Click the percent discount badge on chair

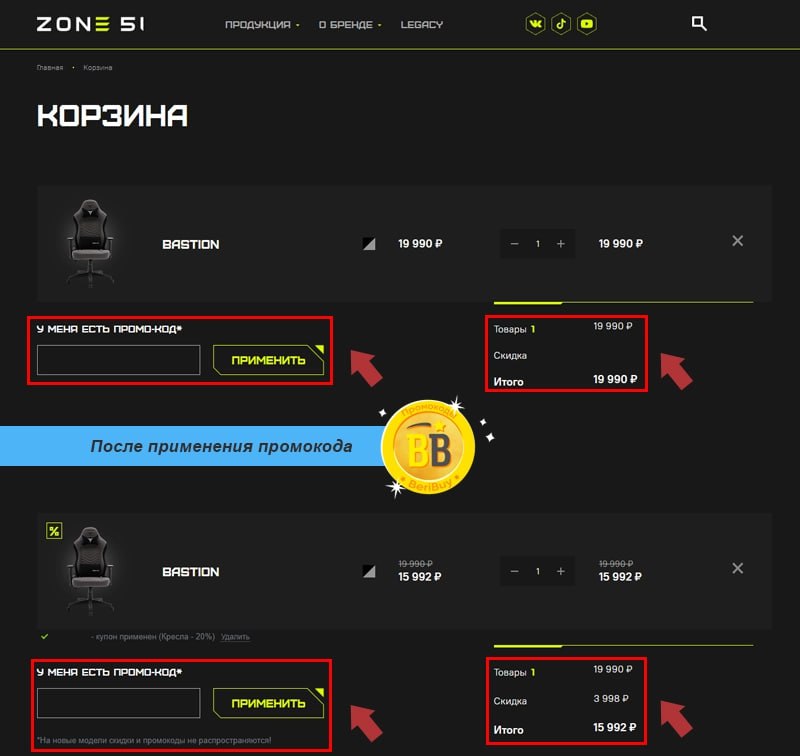[54, 531]
